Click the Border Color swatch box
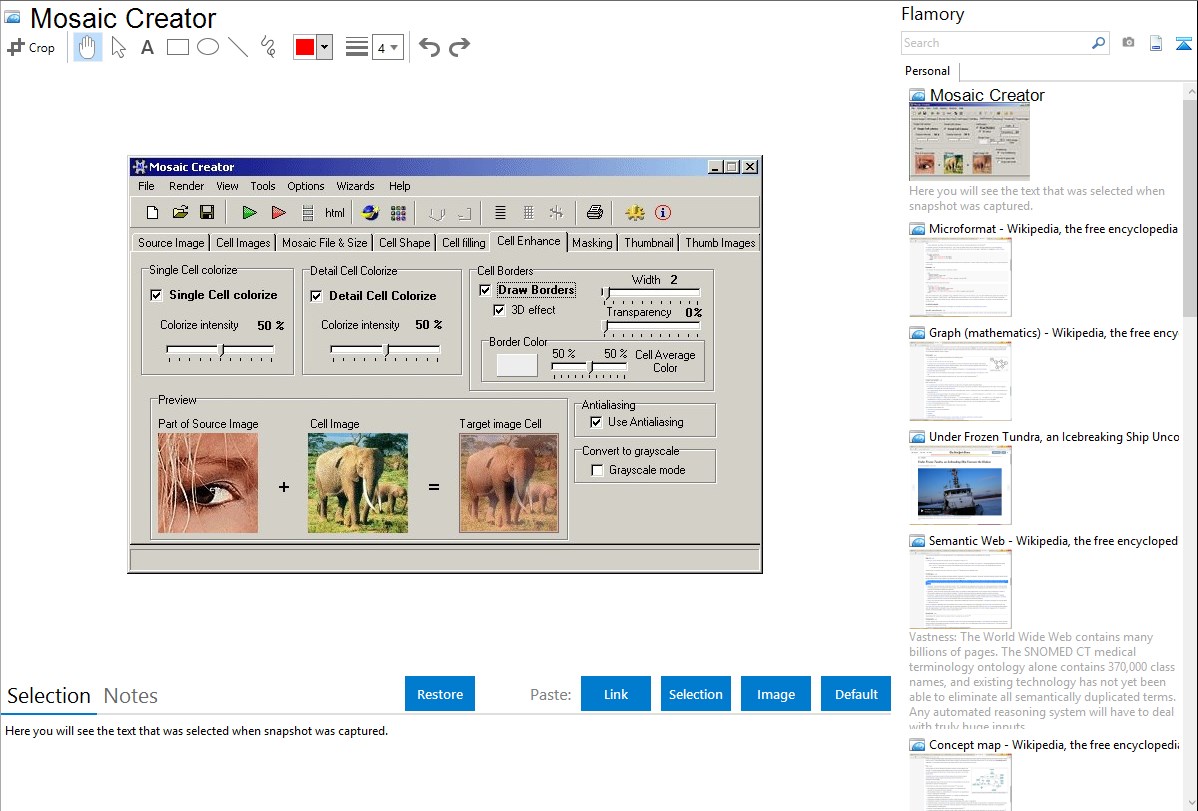The image size is (1198, 811). point(517,365)
